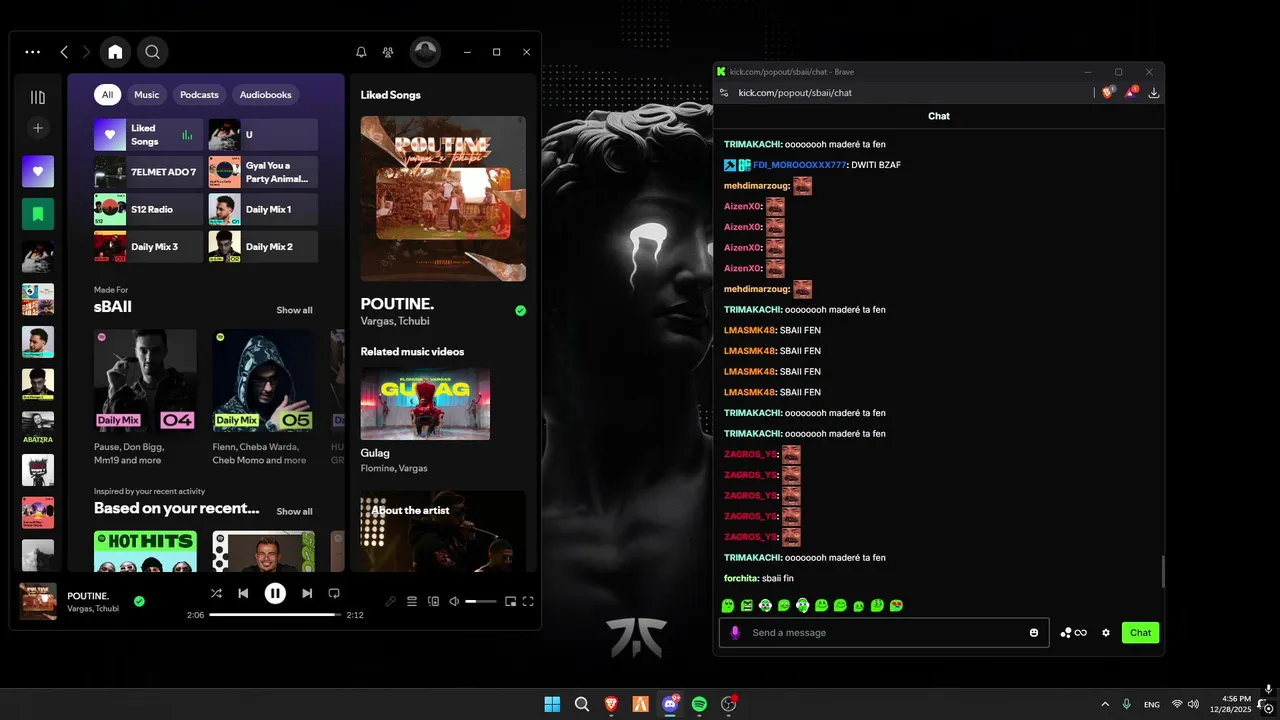Open the Spotify three-dot menu

tap(33, 52)
